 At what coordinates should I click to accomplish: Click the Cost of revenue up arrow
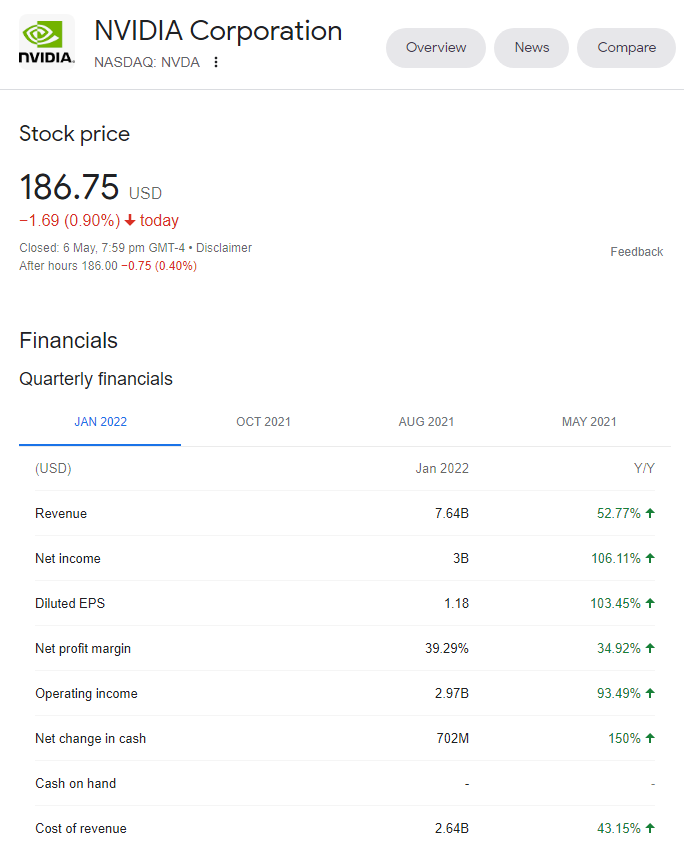point(650,828)
